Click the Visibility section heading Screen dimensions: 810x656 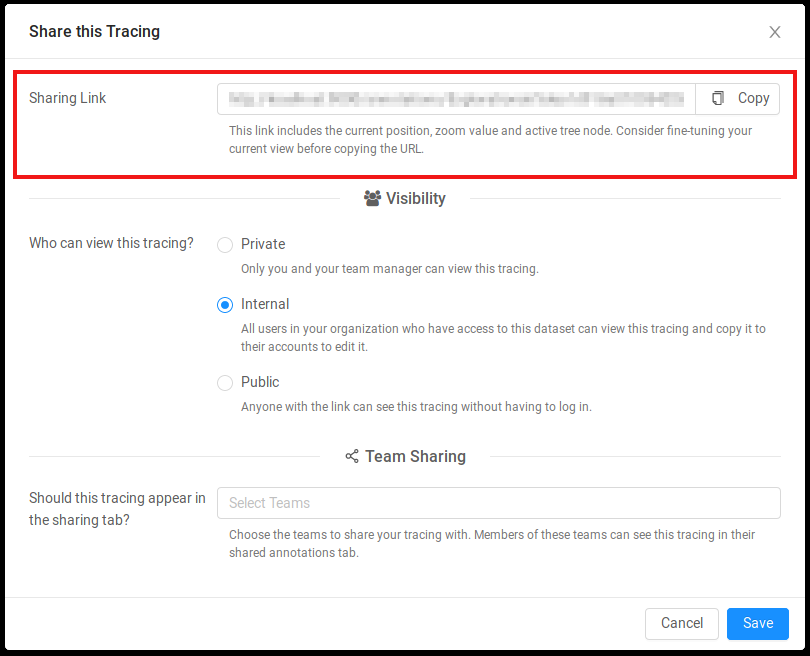pos(416,198)
